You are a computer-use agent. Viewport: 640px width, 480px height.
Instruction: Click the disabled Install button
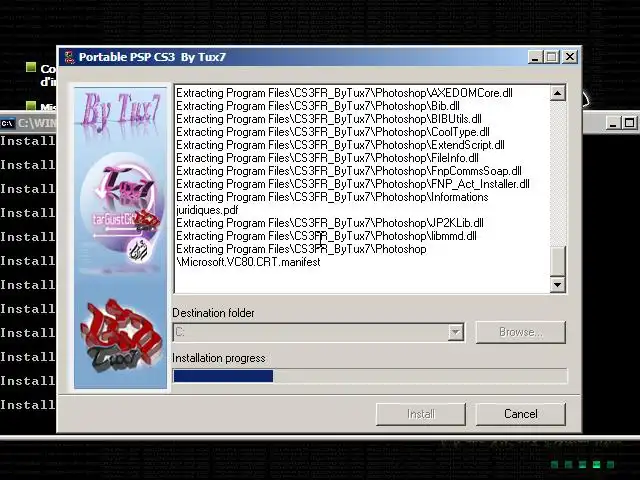coord(421,414)
